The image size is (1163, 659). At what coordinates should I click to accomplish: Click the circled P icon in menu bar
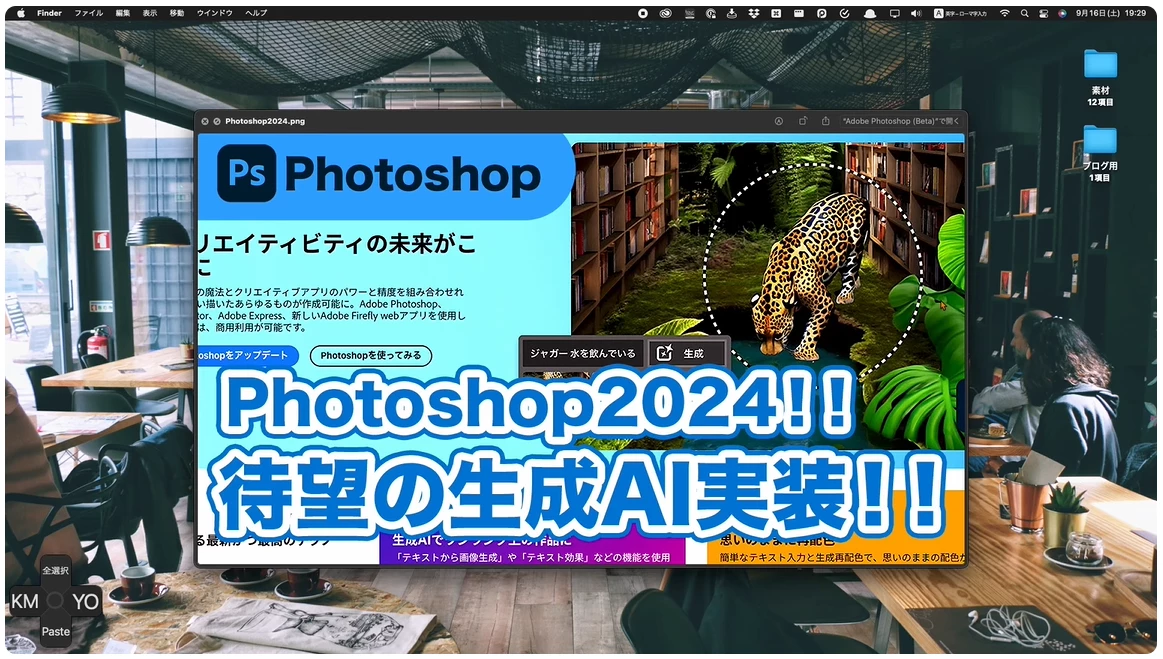point(822,13)
